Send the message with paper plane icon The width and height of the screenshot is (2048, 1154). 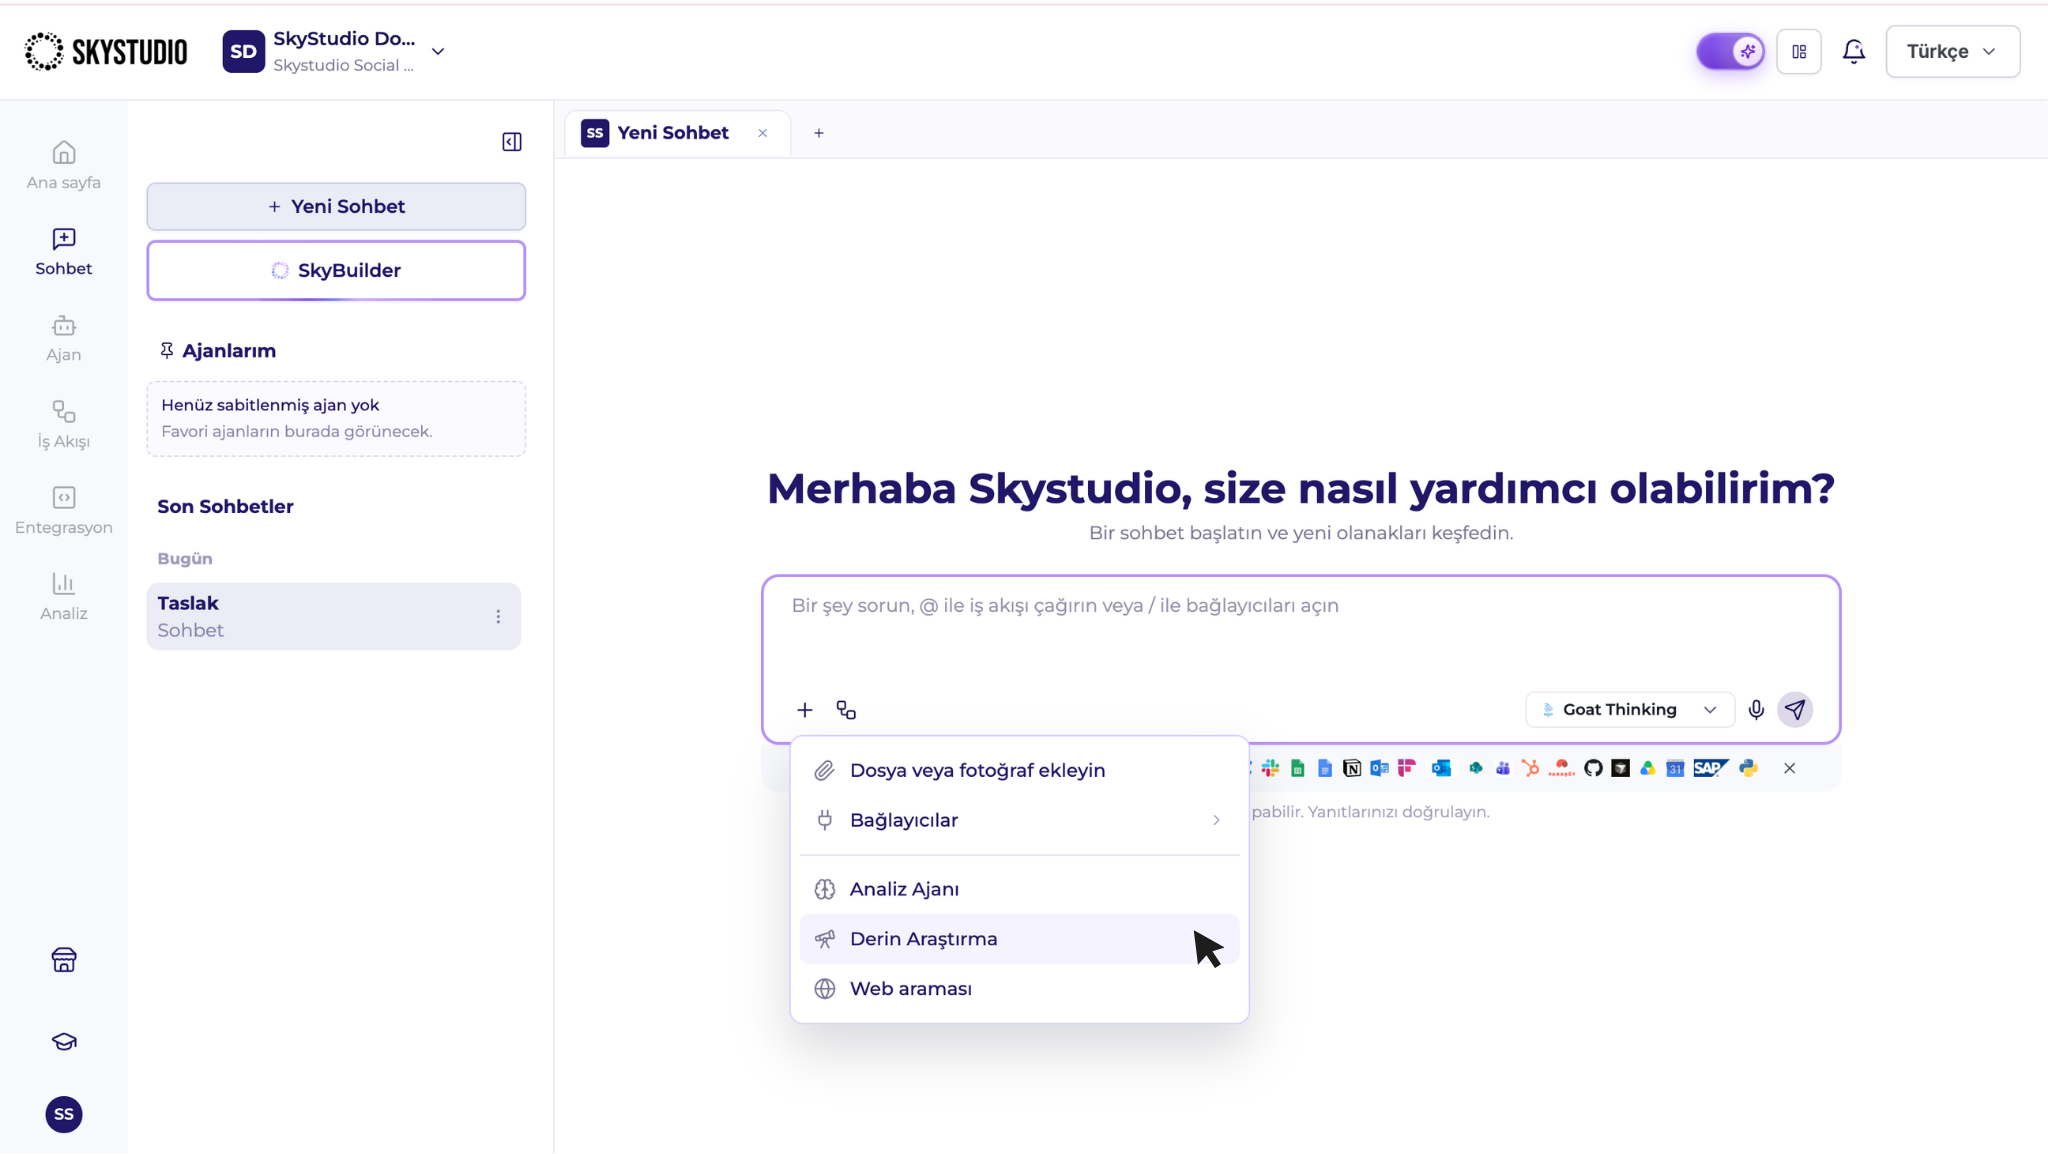pos(1796,710)
